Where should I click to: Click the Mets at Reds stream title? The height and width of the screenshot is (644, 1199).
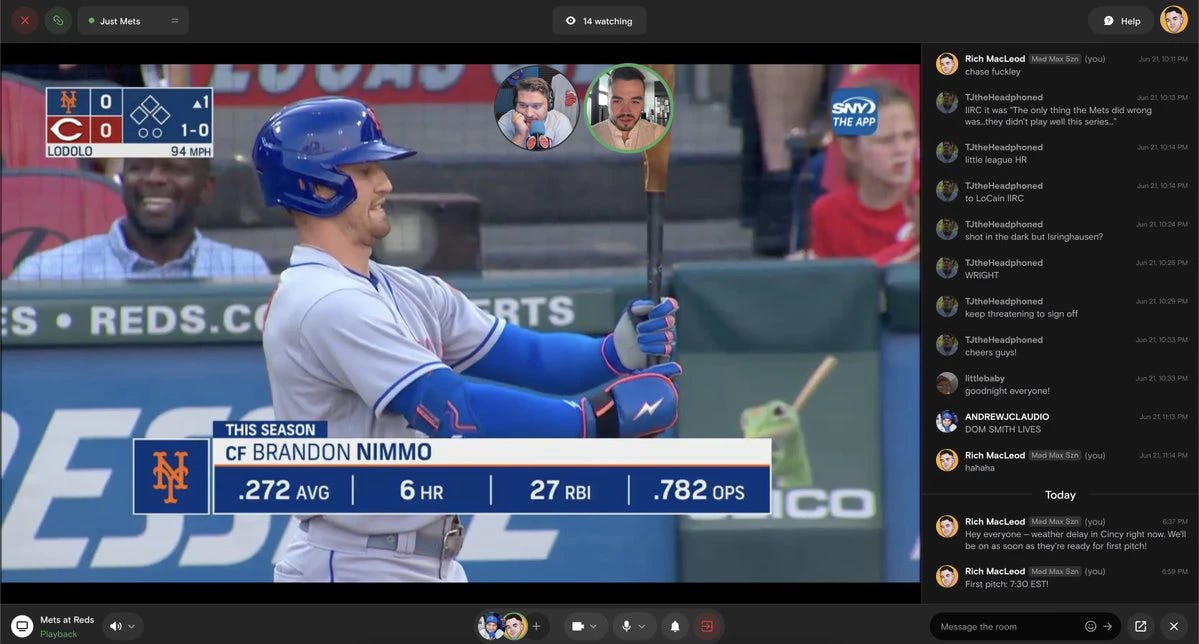67,620
